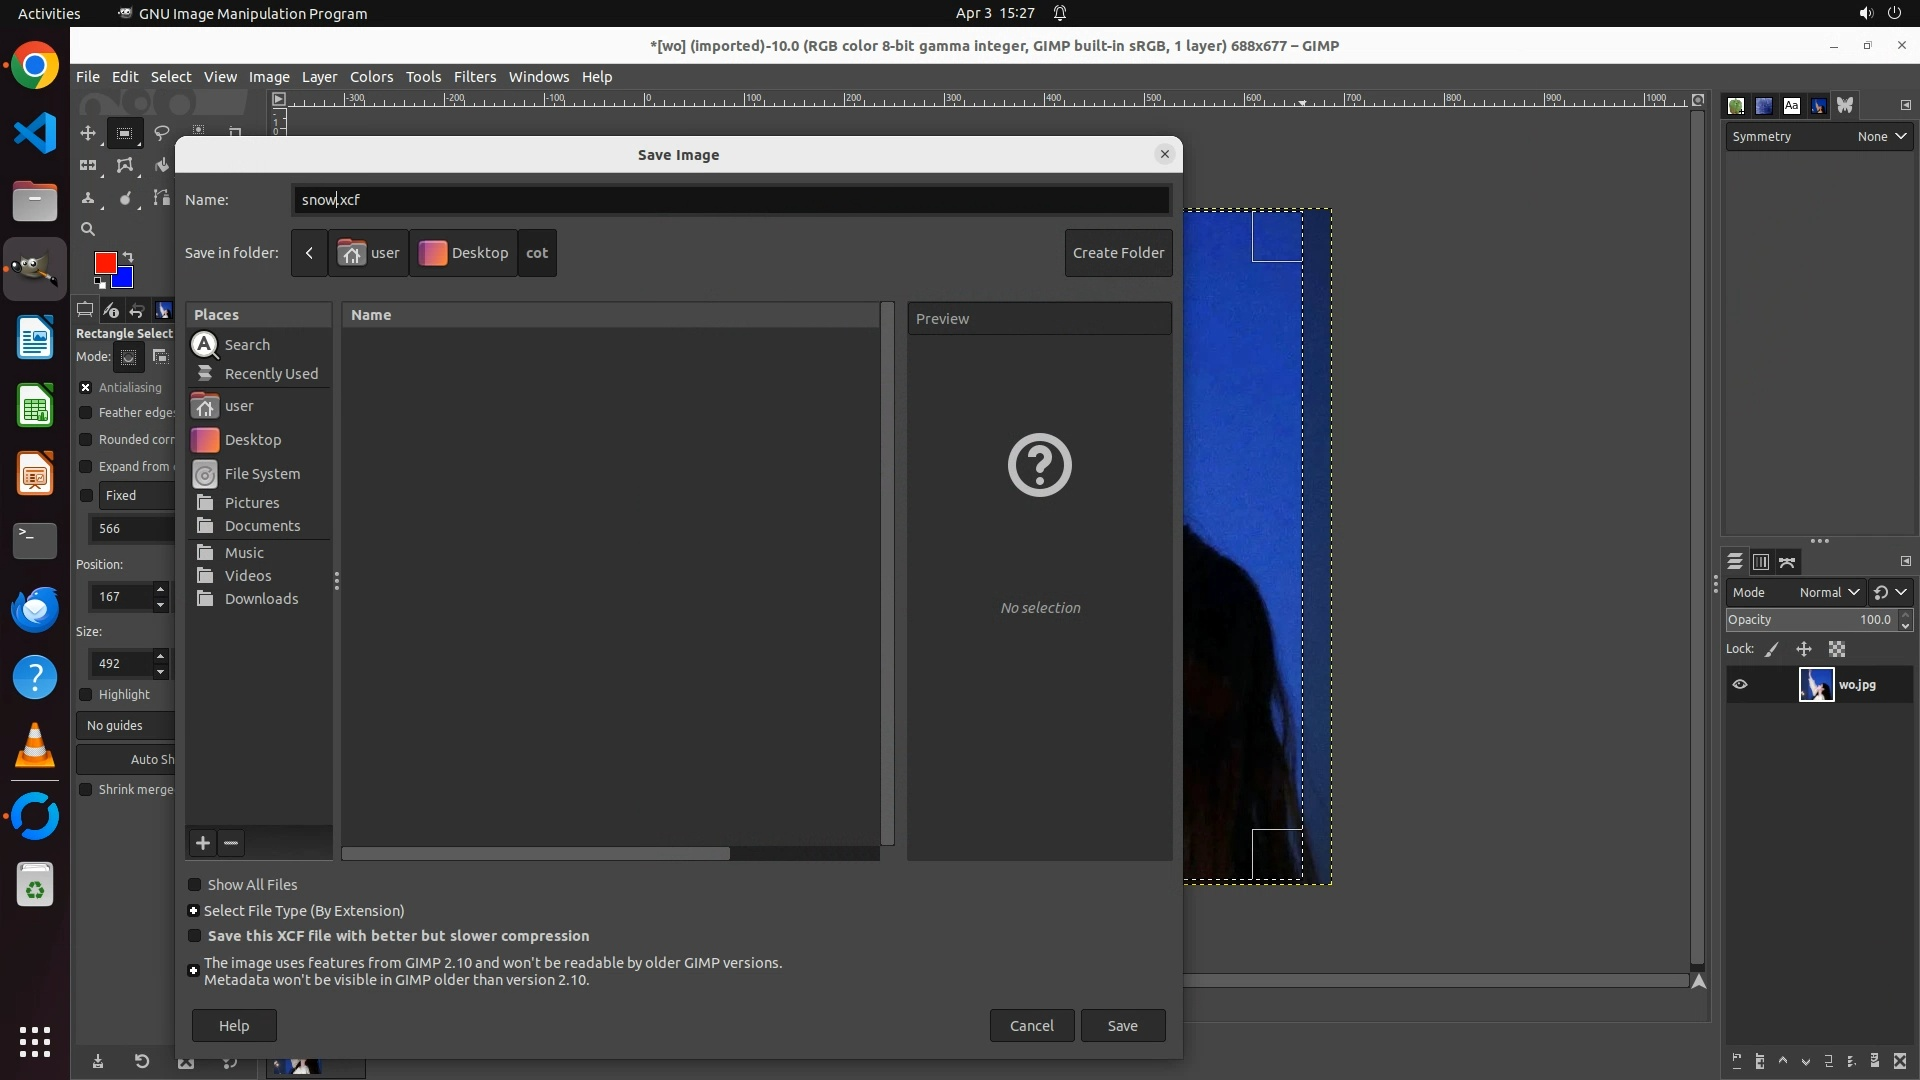Open the Symmetry None dropdown
This screenshot has height=1080, width=1920.
coord(1881,137)
